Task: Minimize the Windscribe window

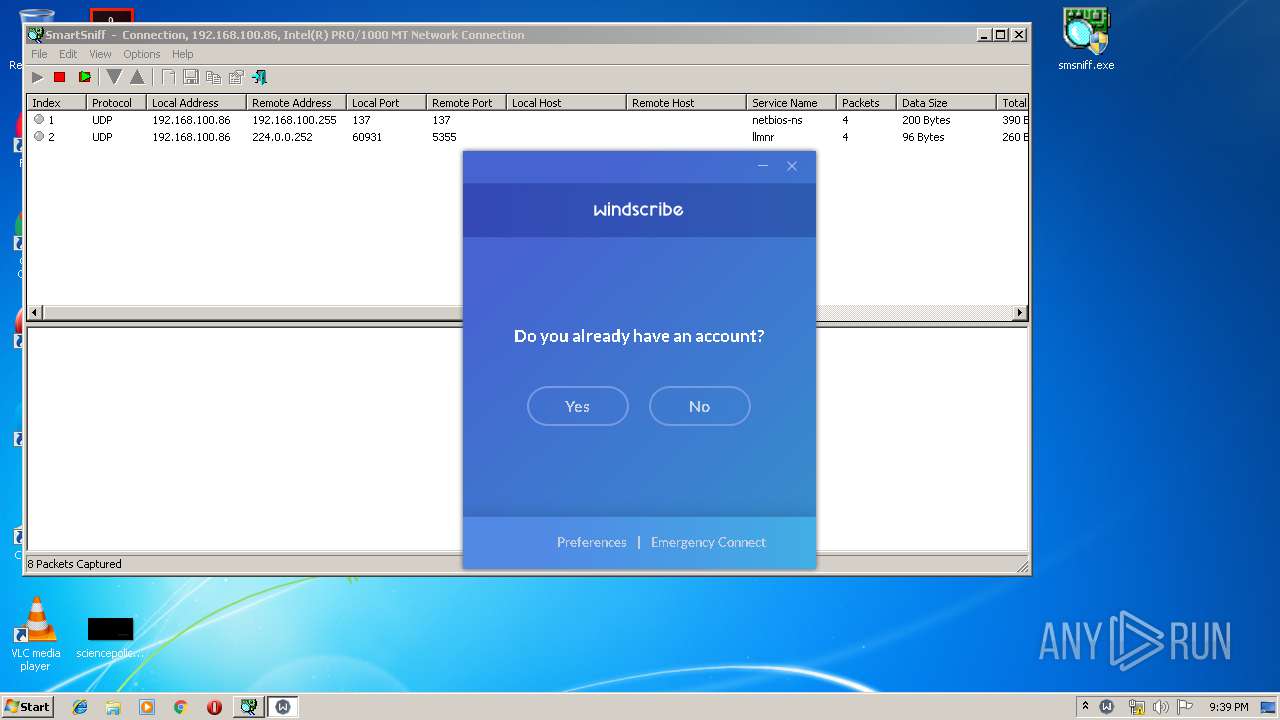Action: [x=763, y=166]
